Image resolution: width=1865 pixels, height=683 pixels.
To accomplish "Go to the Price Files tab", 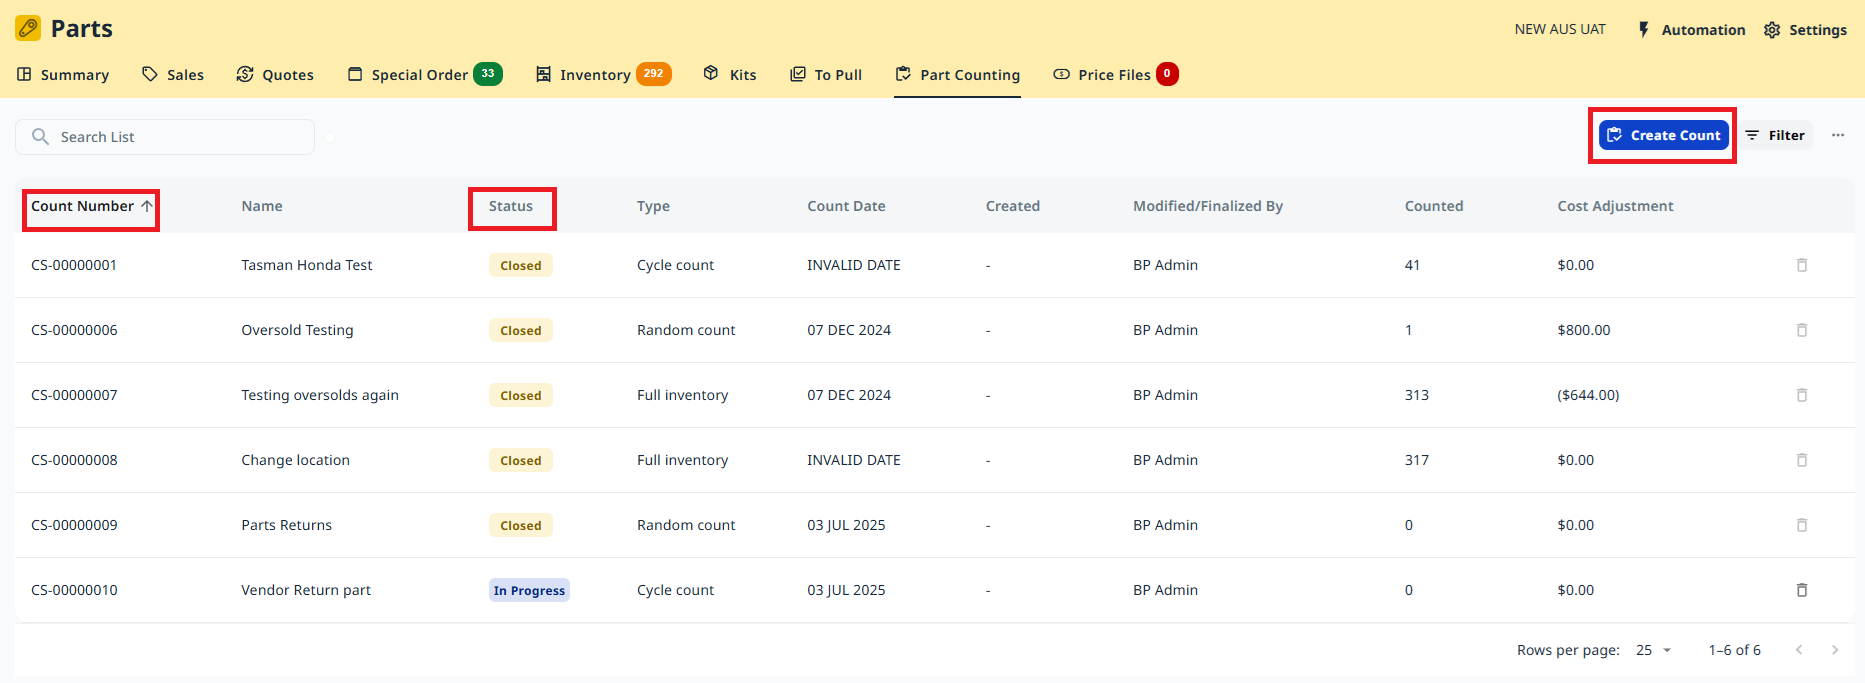I will 1114,75.
